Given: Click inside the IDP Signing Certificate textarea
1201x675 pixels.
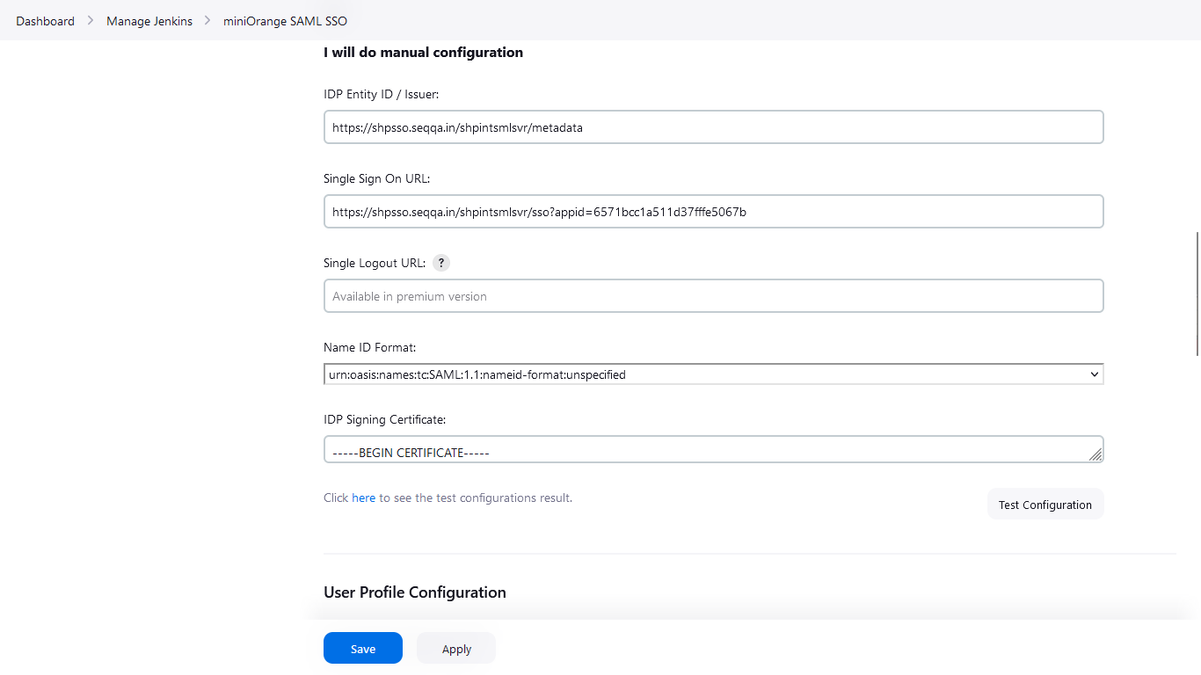Looking at the screenshot, I should [713, 449].
